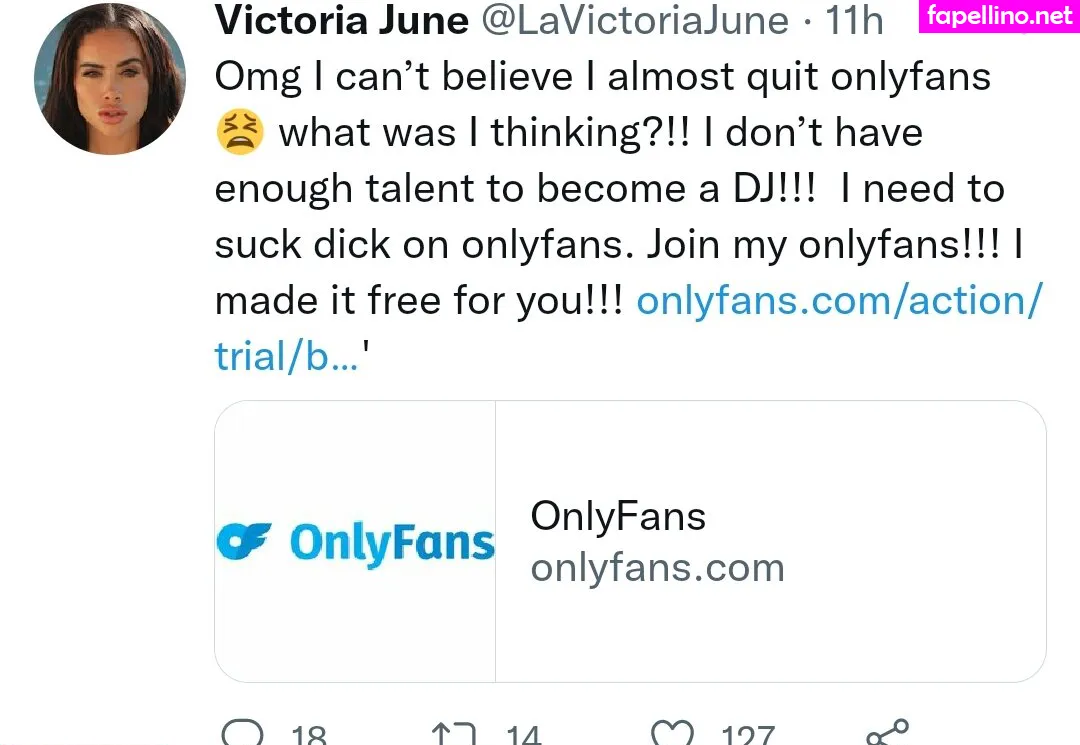Open the 11h timestamp link
The image size is (1080, 745).
click(853, 20)
